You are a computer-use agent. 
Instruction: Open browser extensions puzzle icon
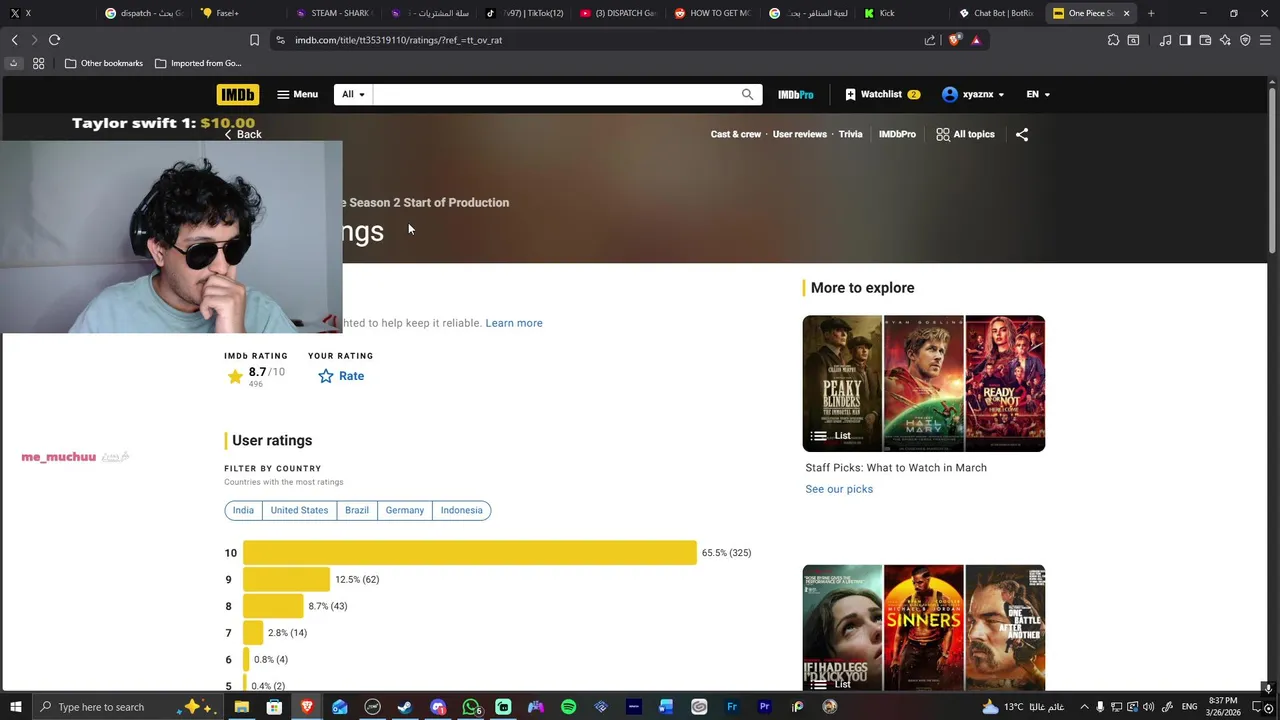pos(1113,40)
